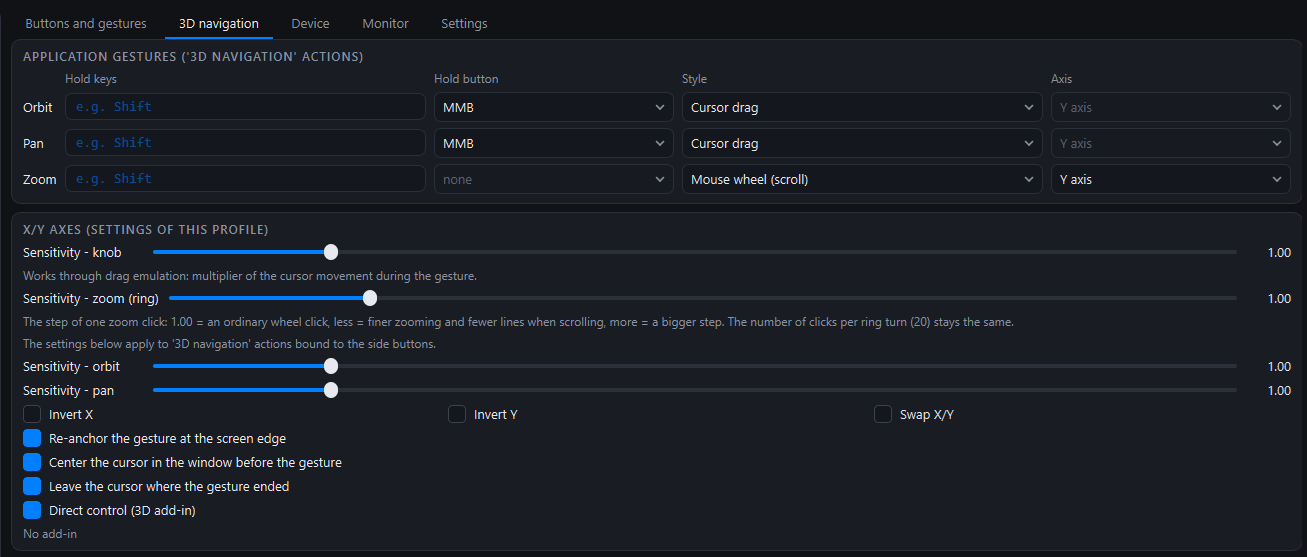Click the Pan row label
1307x557 pixels.
point(34,143)
